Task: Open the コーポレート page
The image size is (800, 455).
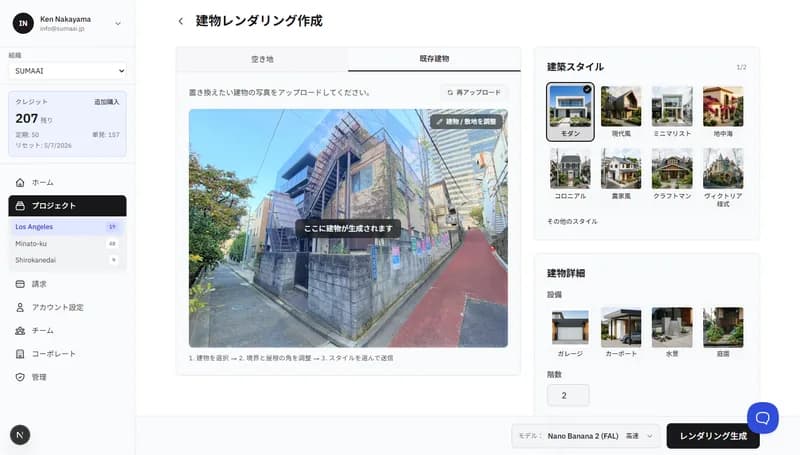Action: pos(67,353)
